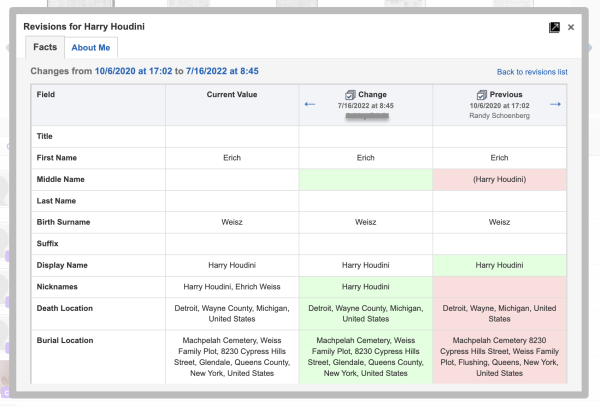Image resolution: width=600 pixels, height=407 pixels.
Task: Select the Revisions for Harry Houdini title
Action: pos(84,26)
